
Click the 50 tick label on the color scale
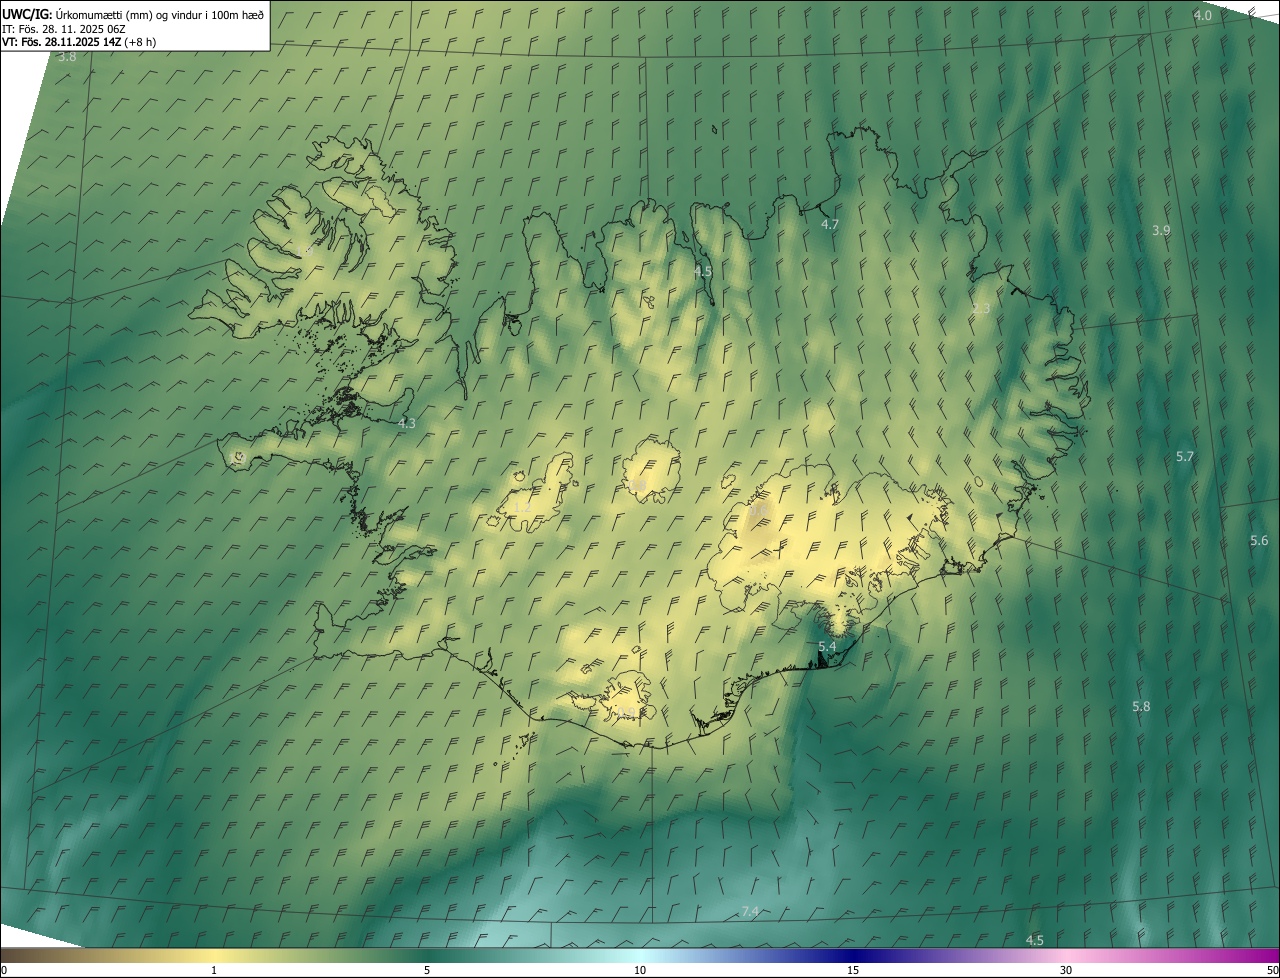[1272, 970]
